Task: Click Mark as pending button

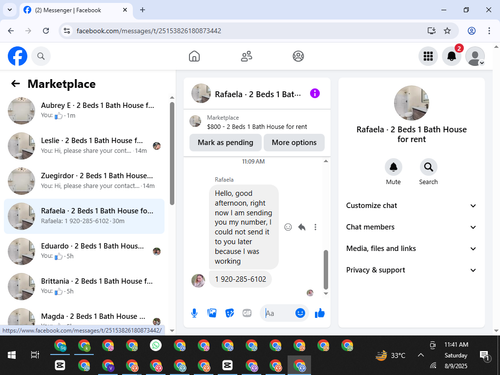Action: 225,142
